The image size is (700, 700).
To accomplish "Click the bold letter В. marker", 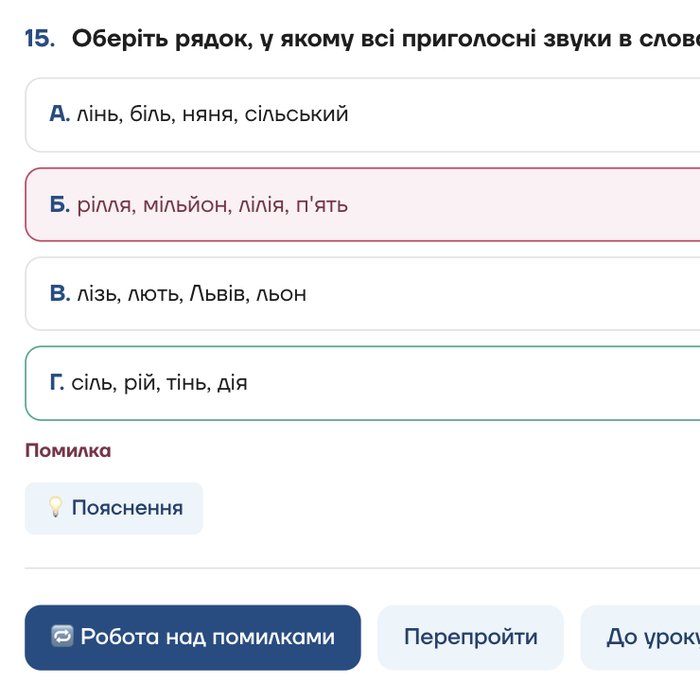I will [60, 293].
